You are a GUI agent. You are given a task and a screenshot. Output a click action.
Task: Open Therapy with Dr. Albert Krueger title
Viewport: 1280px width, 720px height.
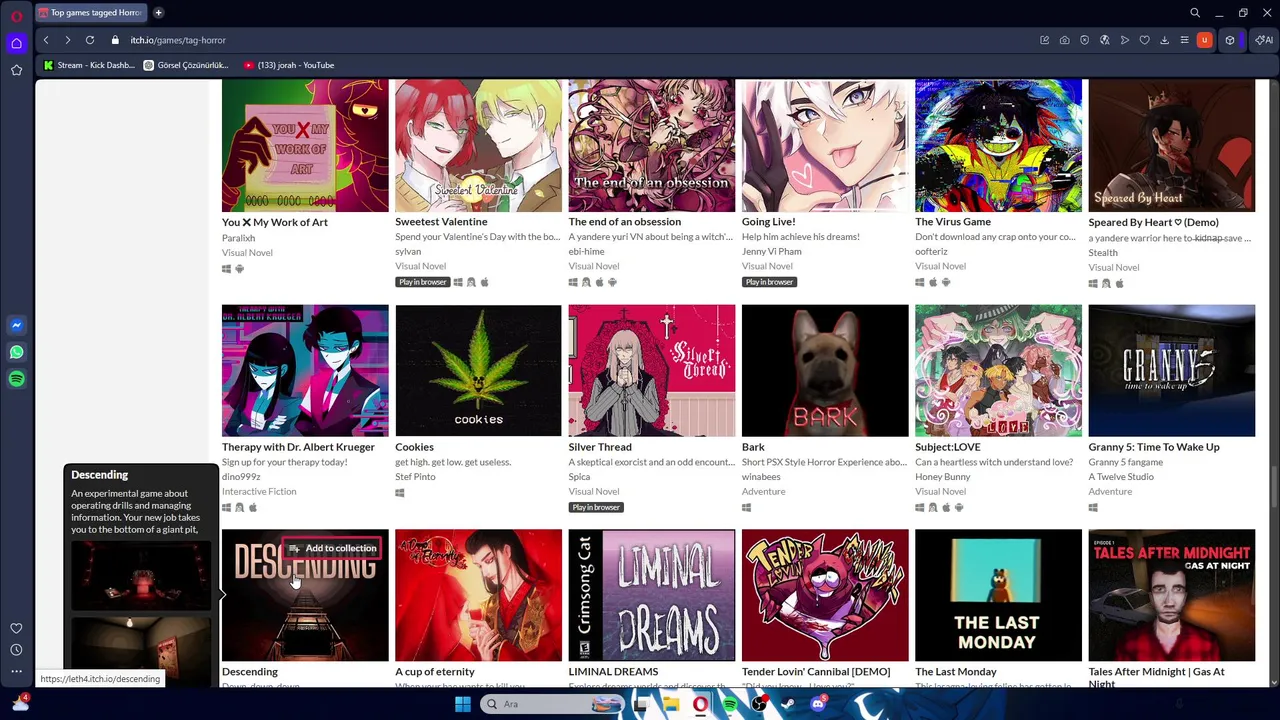coord(298,447)
